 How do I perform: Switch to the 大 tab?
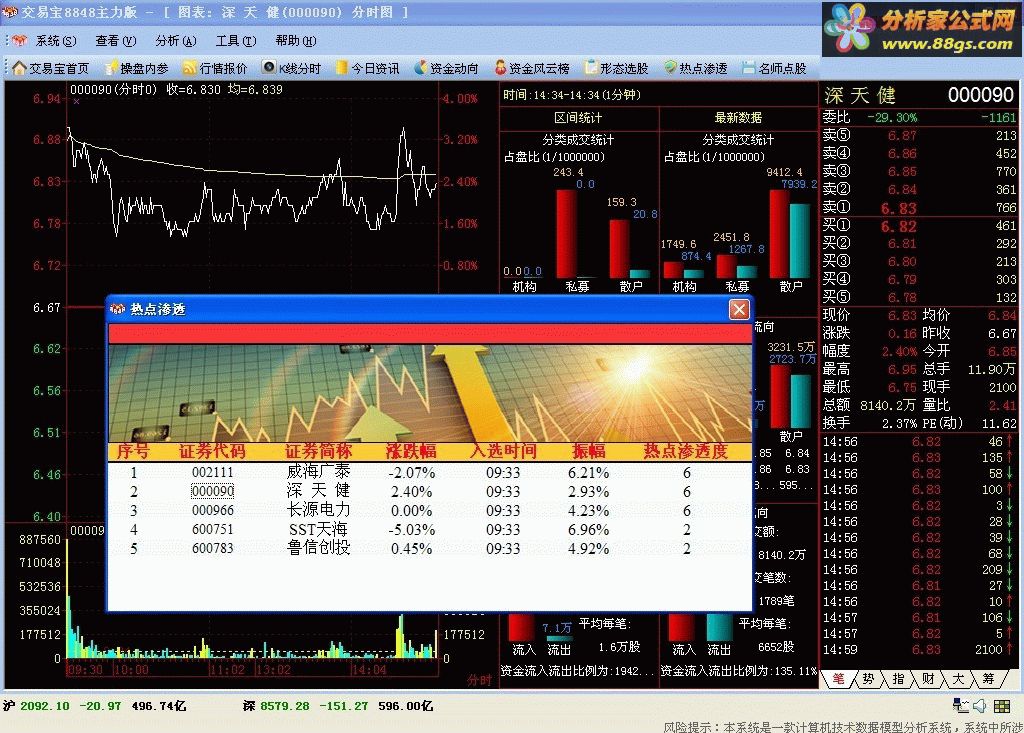tap(958, 679)
